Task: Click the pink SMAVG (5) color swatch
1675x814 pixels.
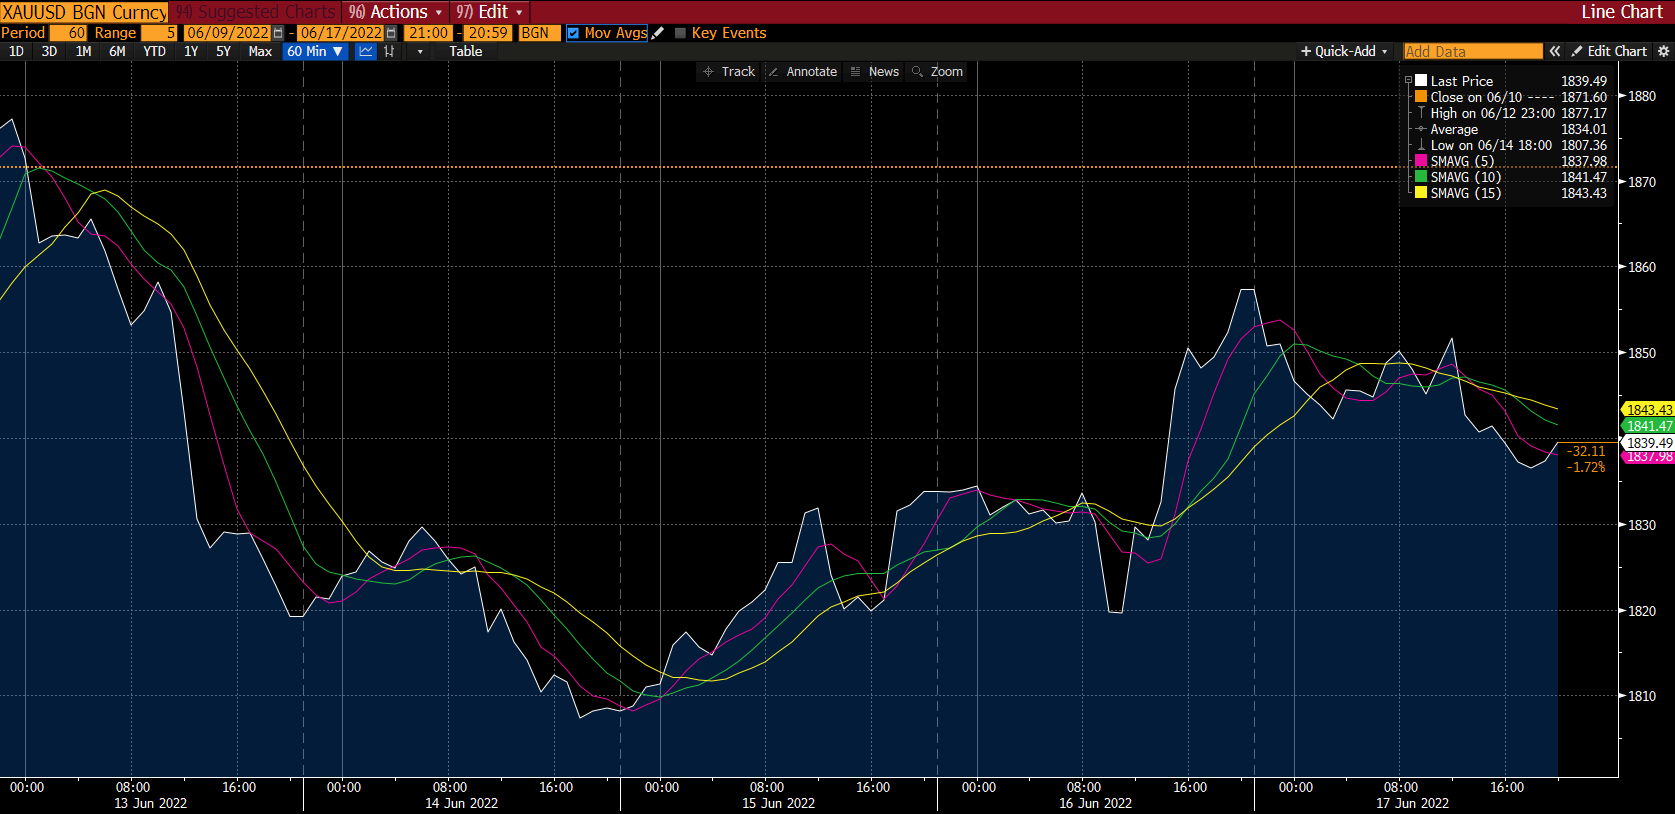Action: point(1421,161)
